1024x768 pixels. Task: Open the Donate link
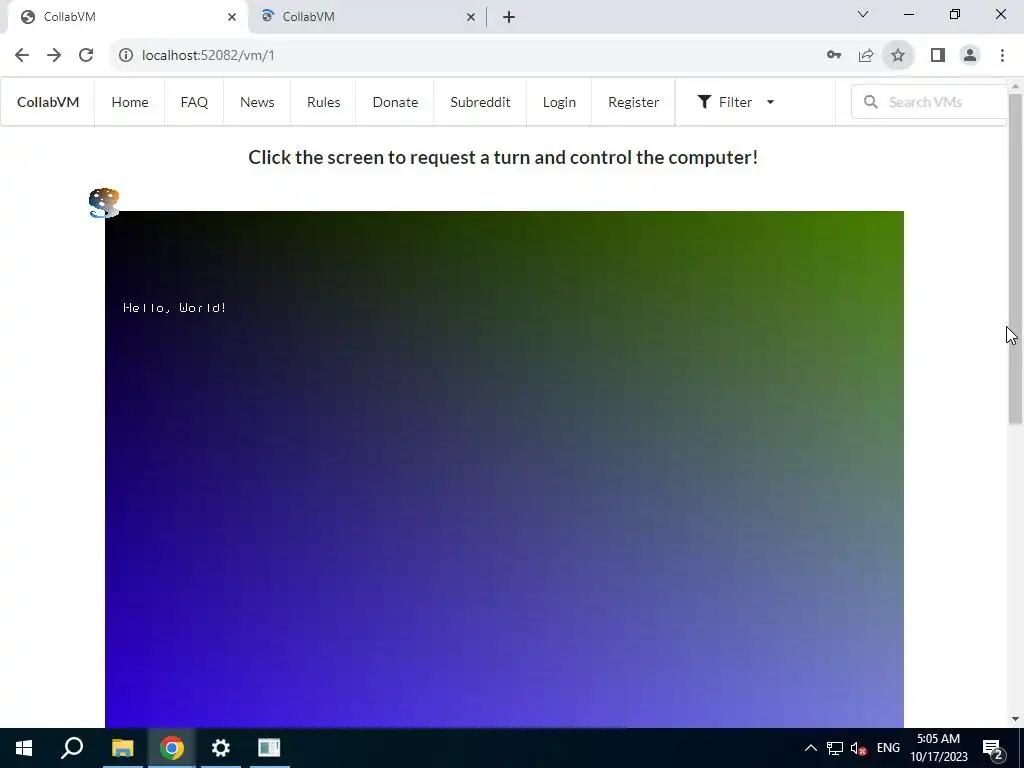coord(395,102)
